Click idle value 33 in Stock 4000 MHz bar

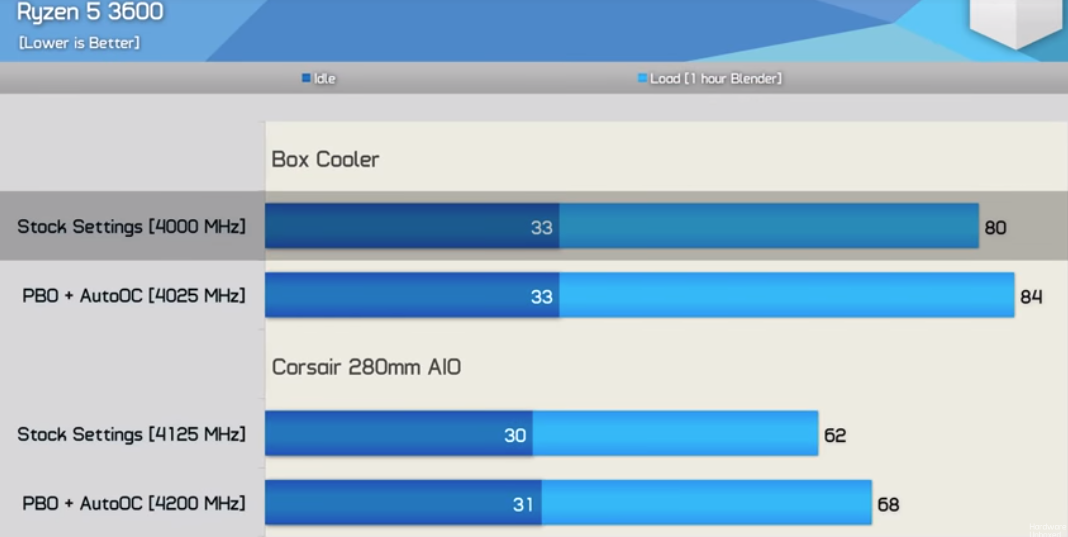(x=541, y=228)
